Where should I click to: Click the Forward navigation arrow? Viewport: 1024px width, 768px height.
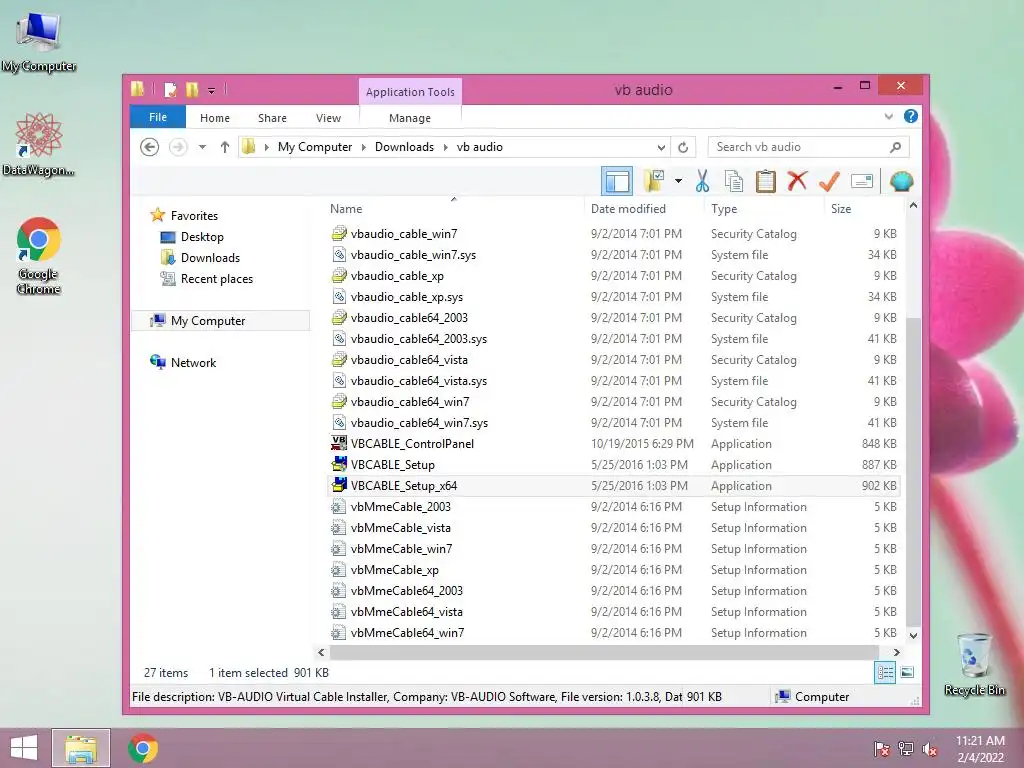[178, 147]
